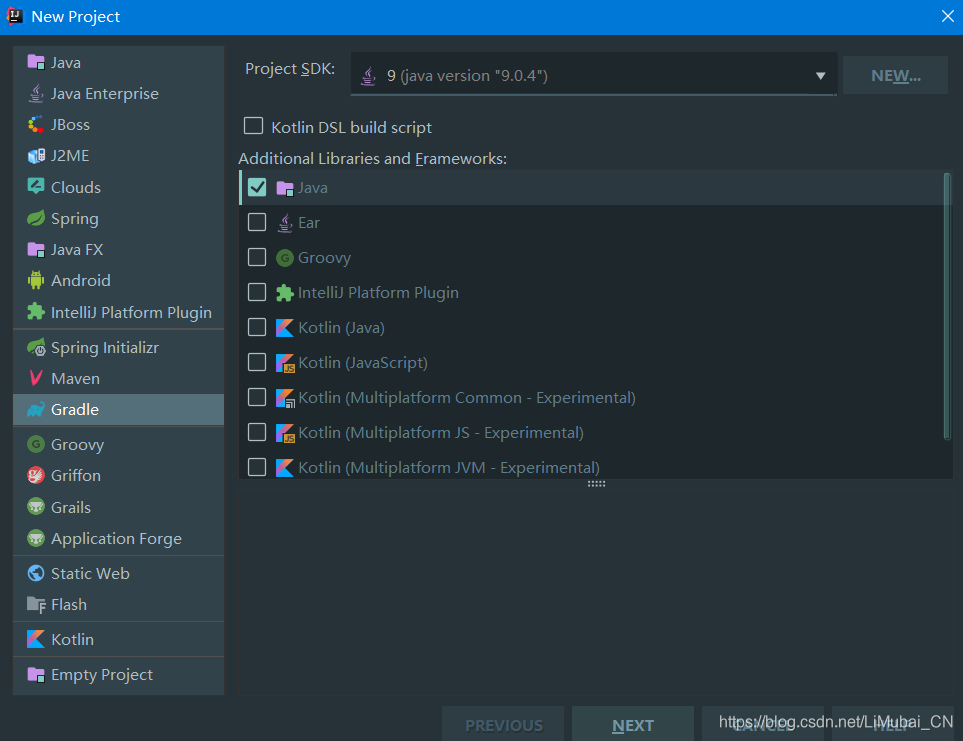This screenshot has height=741, width=963.
Task: Click the Maven icon
Action: 36,378
